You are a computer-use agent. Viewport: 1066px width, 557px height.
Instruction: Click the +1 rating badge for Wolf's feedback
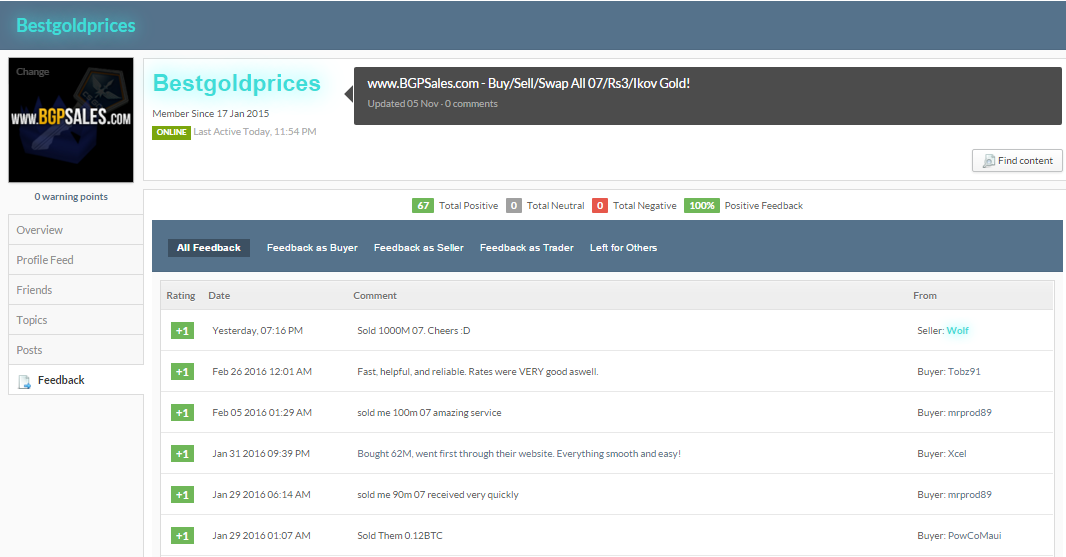tap(182, 331)
